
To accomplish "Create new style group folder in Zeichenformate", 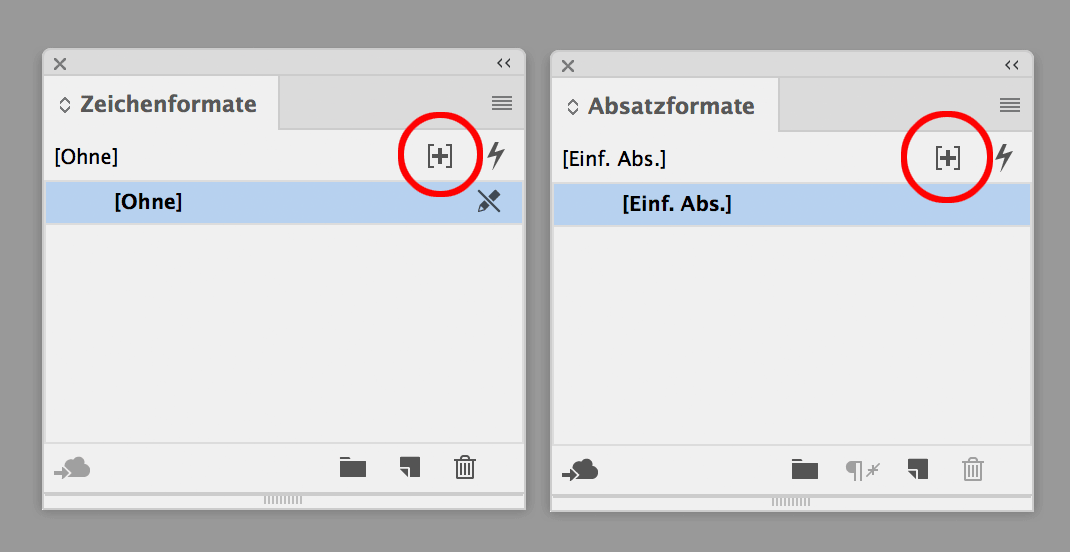I will (x=353, y=467).
